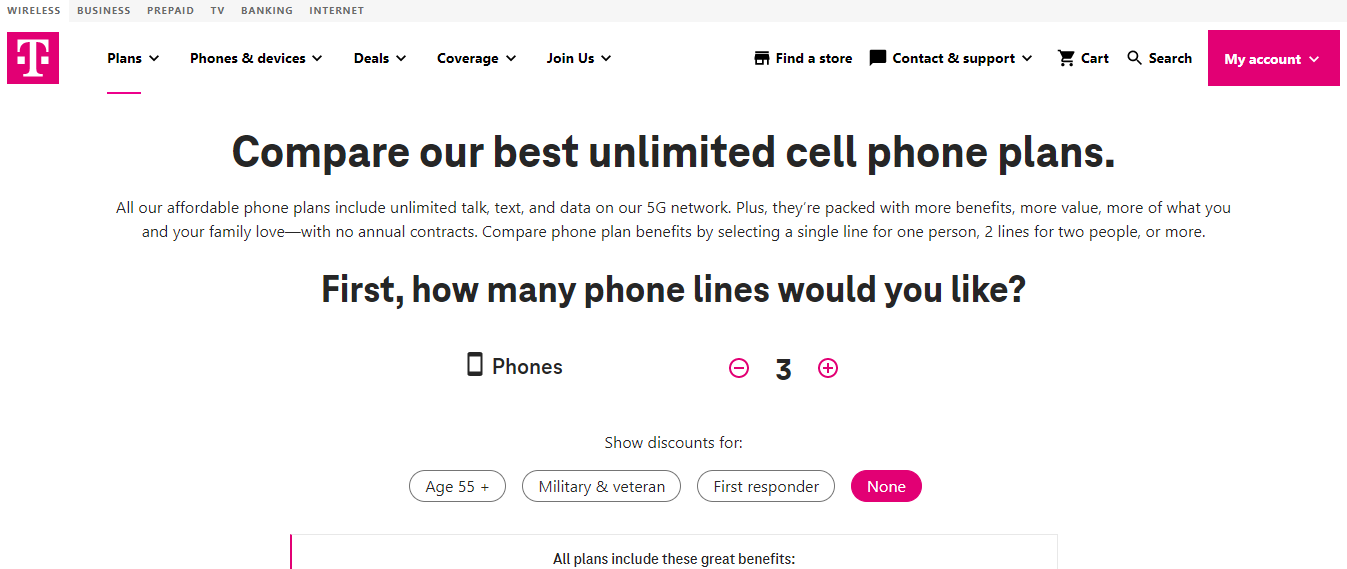Go to the Business link

104,11
